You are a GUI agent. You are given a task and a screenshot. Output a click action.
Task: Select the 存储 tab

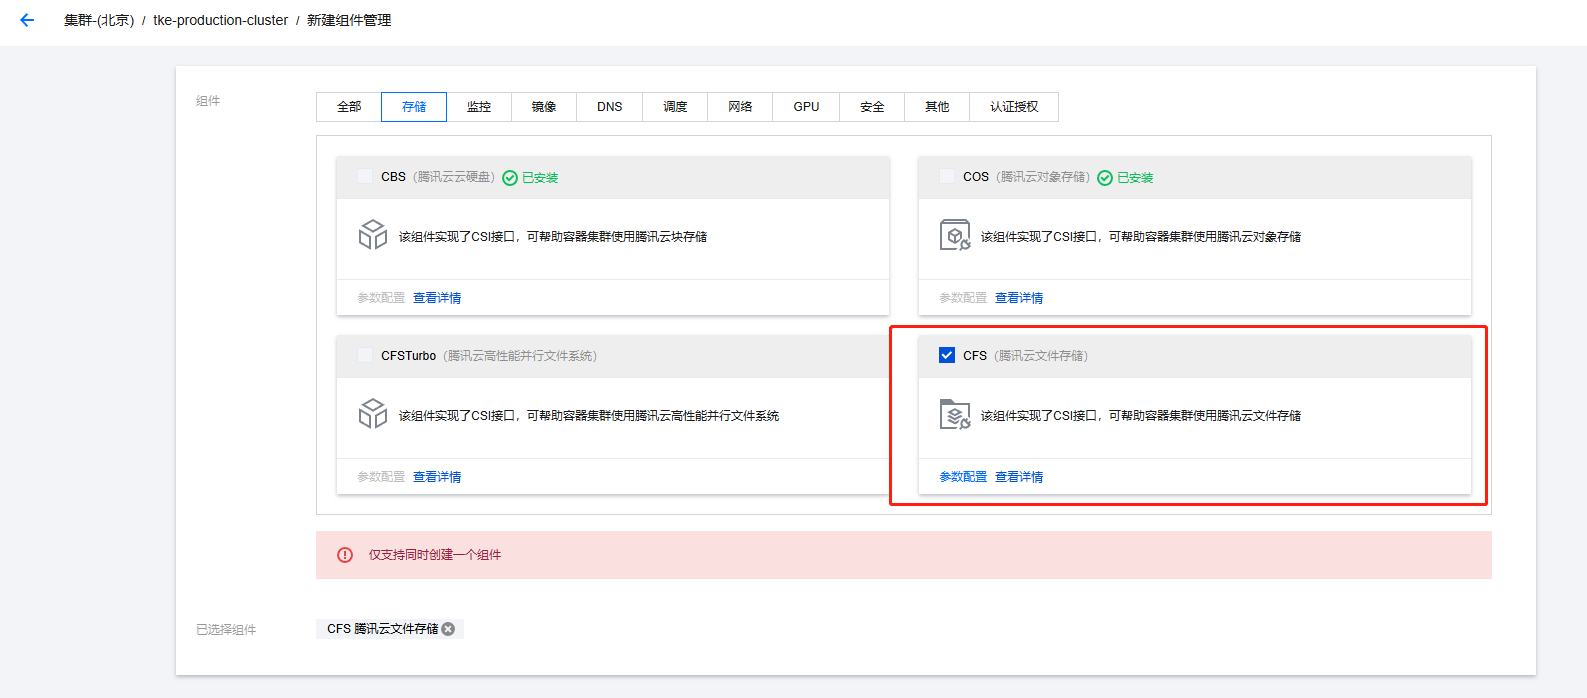point(414,107)
